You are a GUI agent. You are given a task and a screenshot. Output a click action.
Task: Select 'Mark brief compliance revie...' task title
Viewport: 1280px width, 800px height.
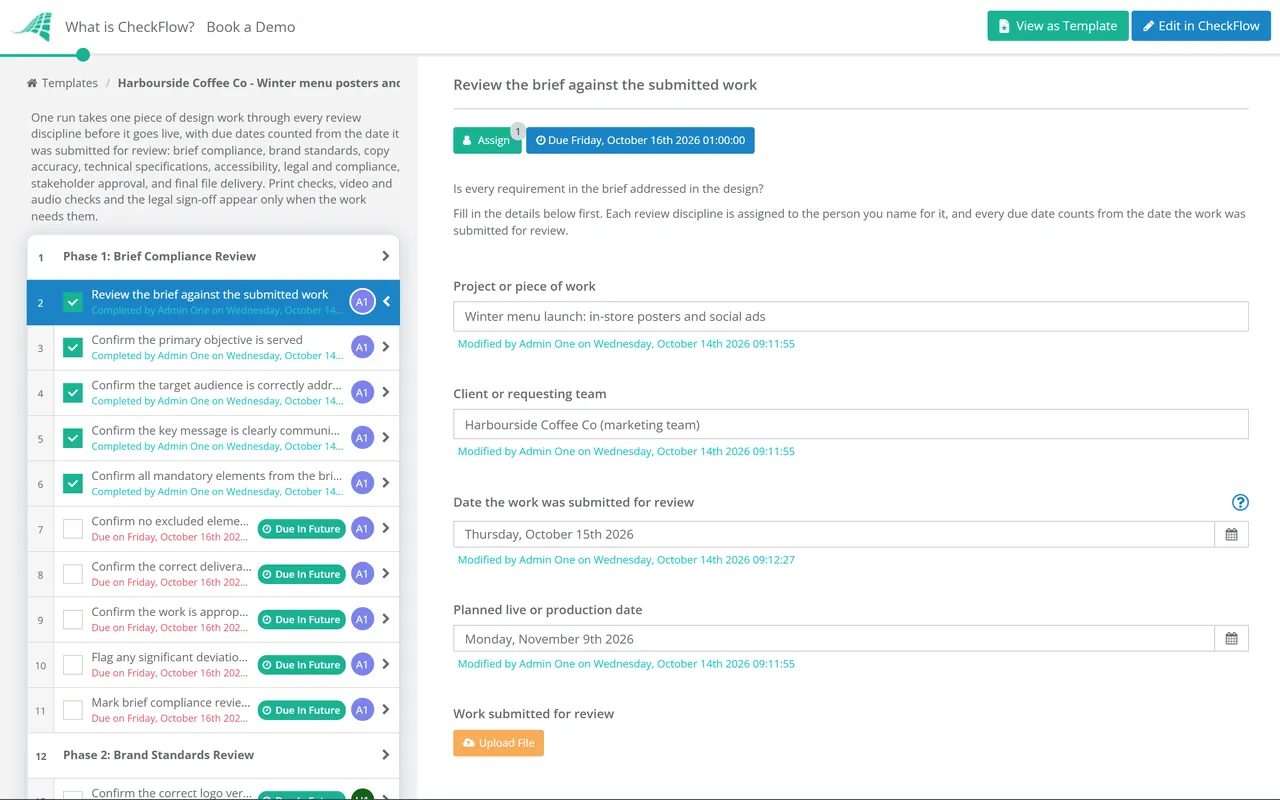click(x=170, y=702)
